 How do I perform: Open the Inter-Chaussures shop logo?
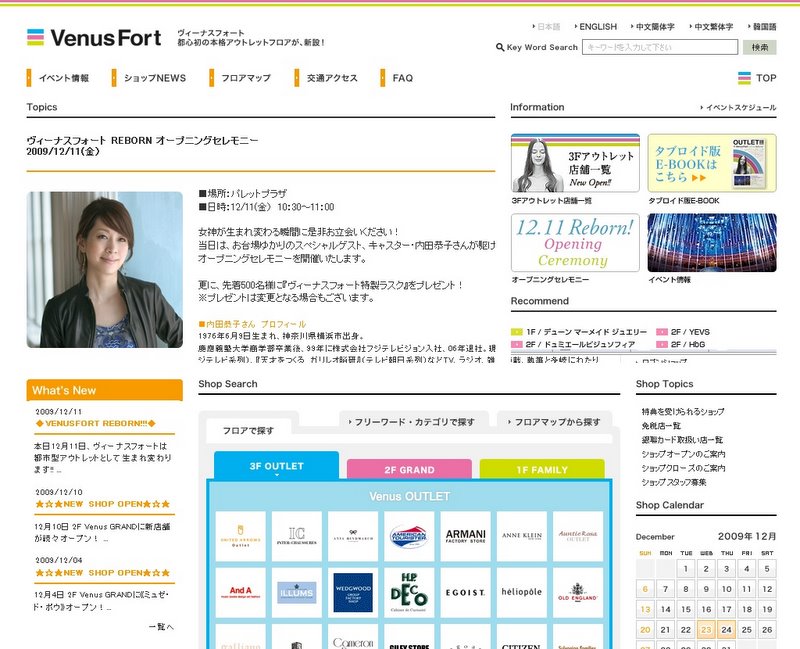click(x=296, y=536)
